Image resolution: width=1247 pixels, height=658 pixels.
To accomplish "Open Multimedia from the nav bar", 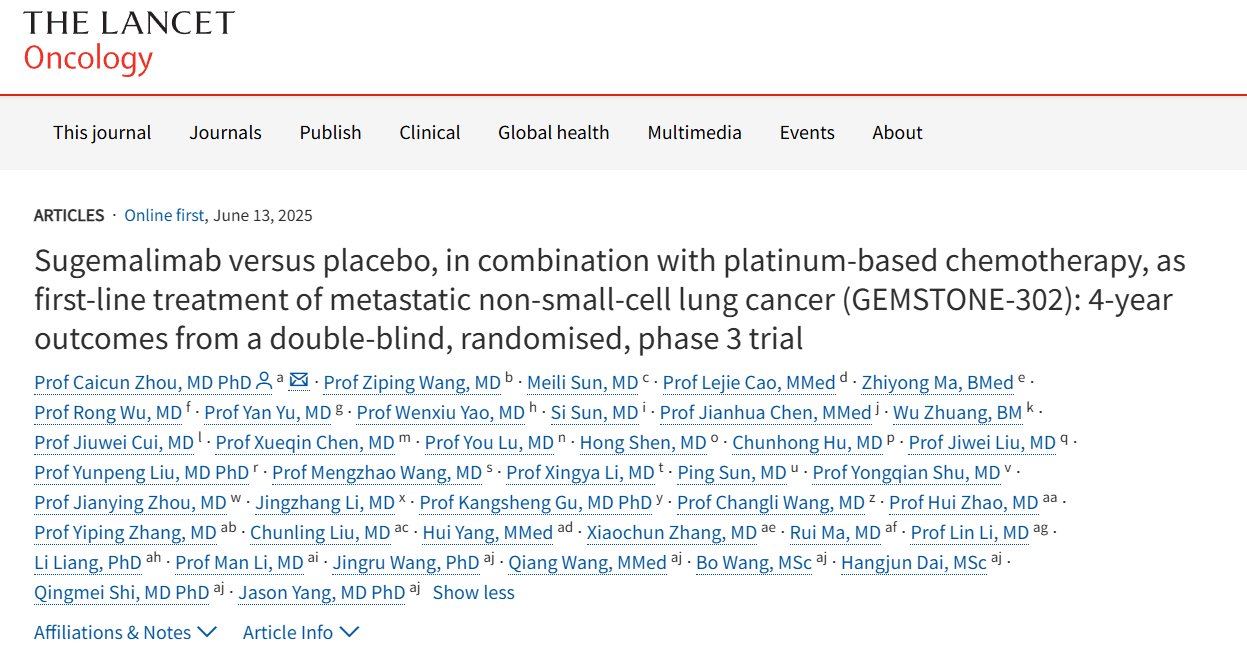I will coord(694,132).
